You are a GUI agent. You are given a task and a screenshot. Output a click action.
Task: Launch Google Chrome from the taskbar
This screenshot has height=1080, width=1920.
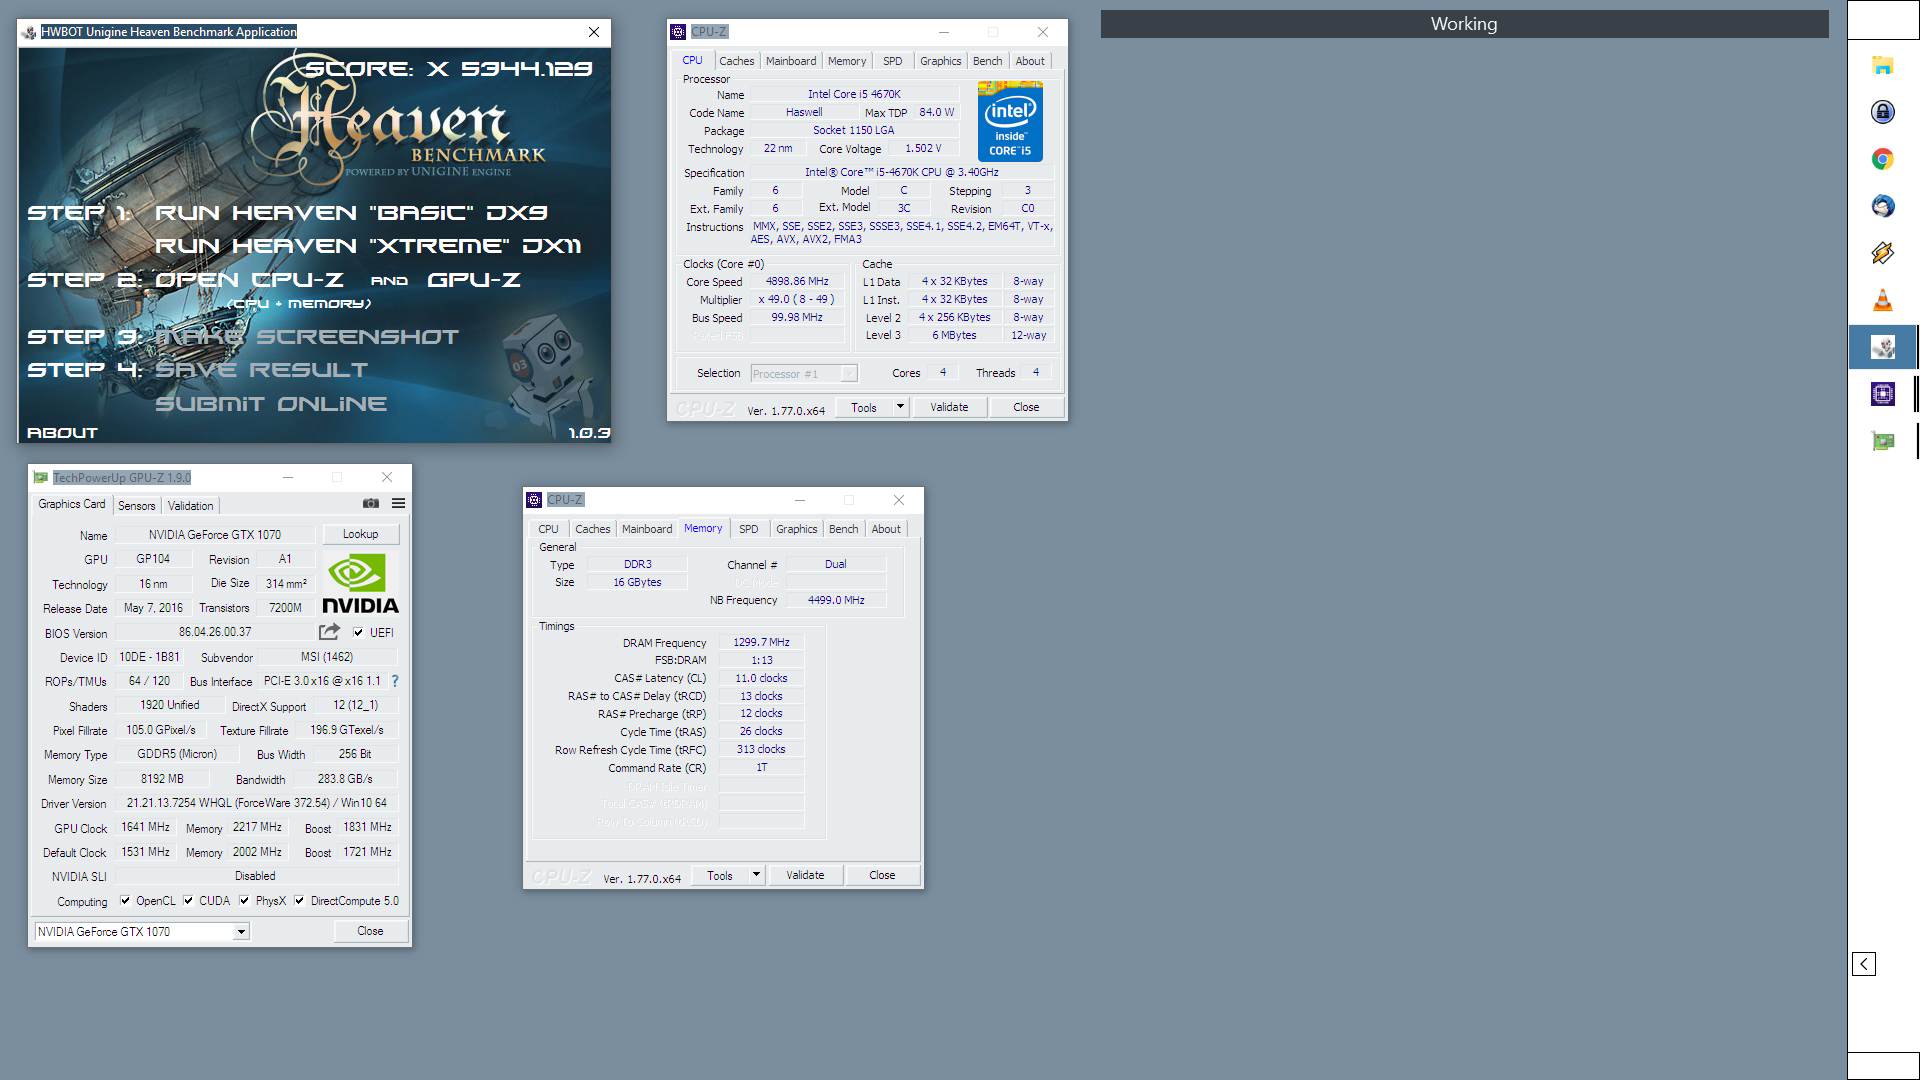pos(1882,159)
